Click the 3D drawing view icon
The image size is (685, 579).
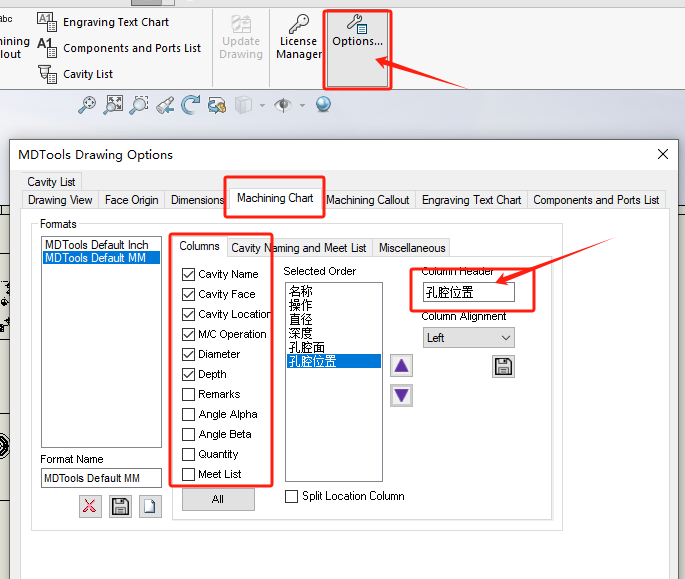click(x=217, y=105)
